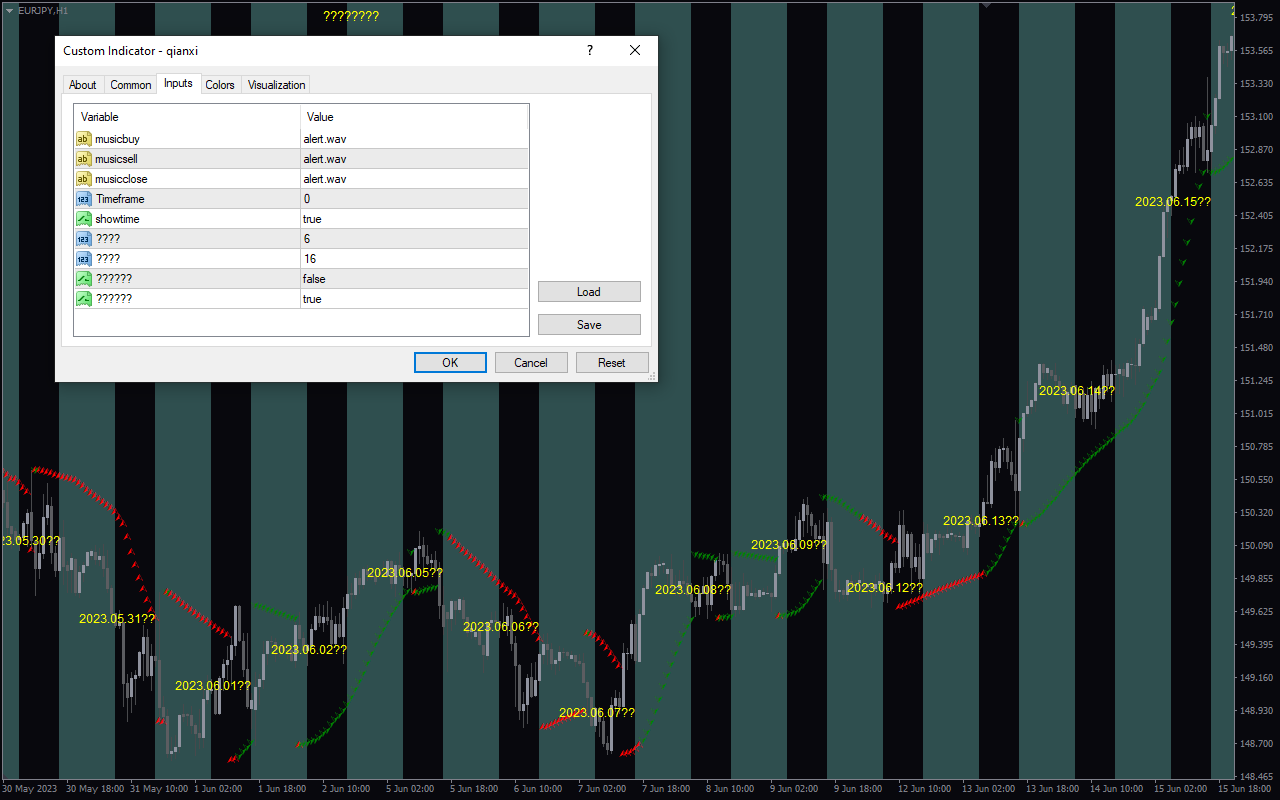
Task: Open the About tab
Action: click(x=83, y=85)
